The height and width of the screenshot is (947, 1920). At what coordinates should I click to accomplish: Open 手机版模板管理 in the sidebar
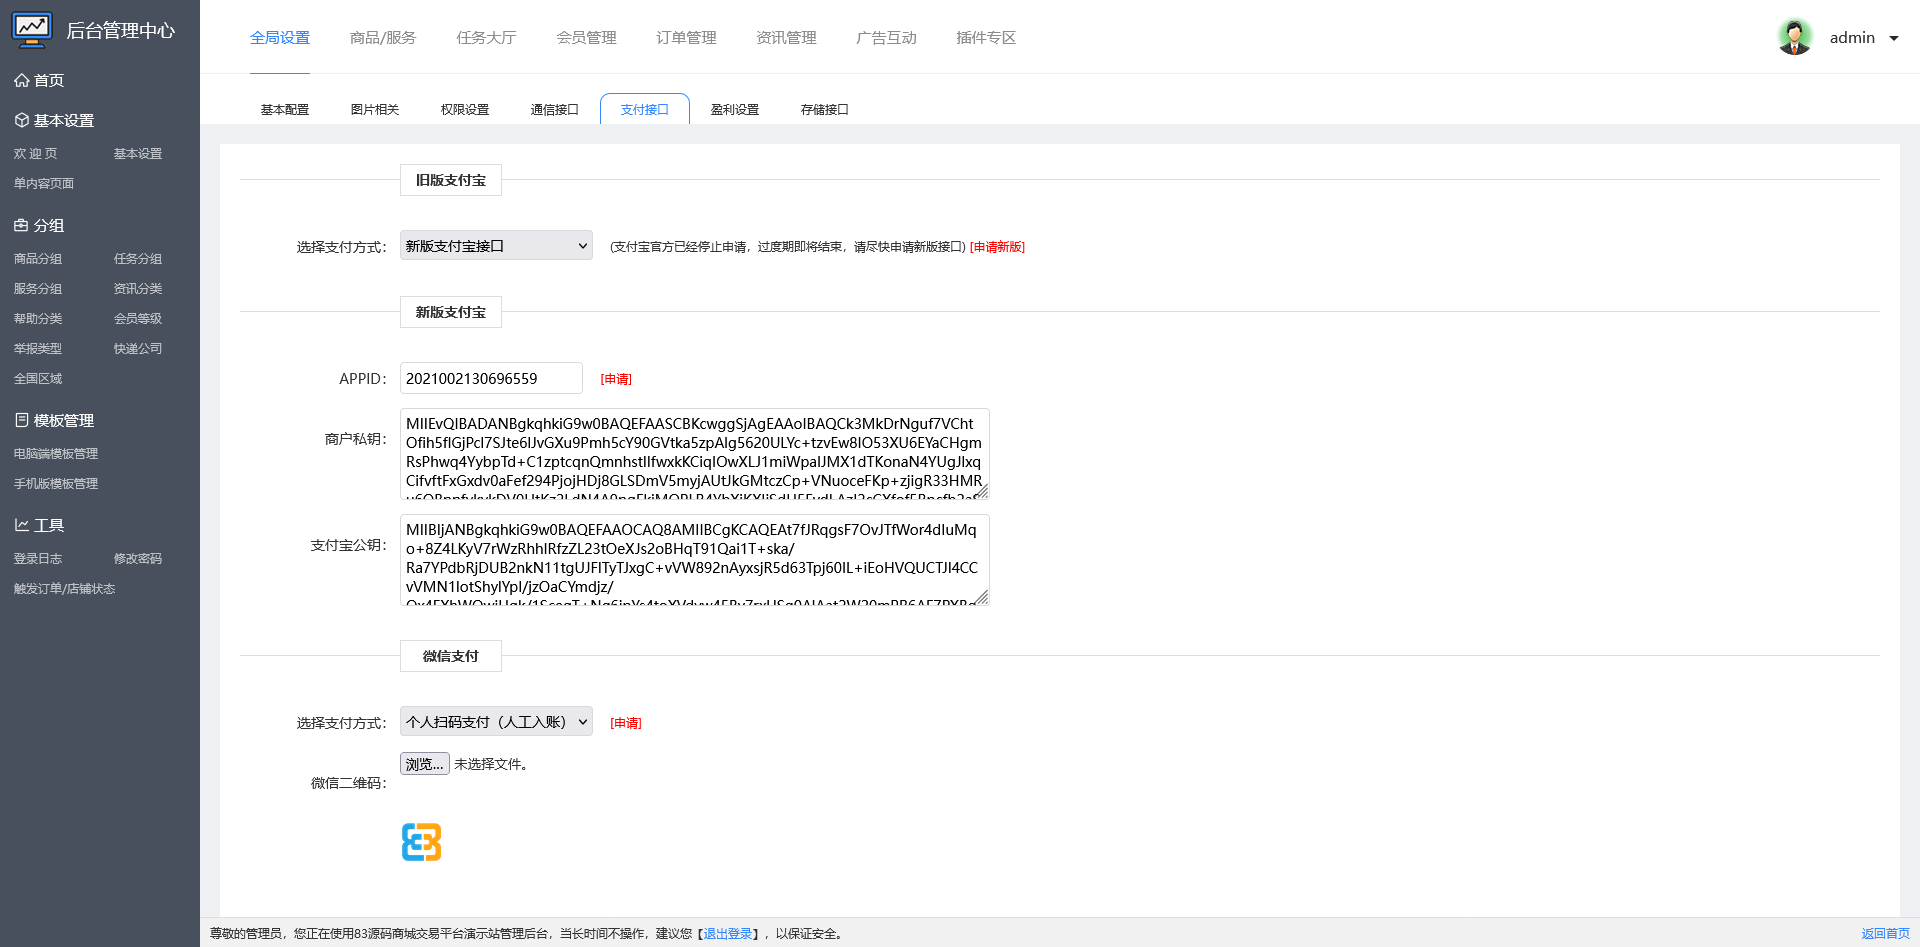coord(56,483)
